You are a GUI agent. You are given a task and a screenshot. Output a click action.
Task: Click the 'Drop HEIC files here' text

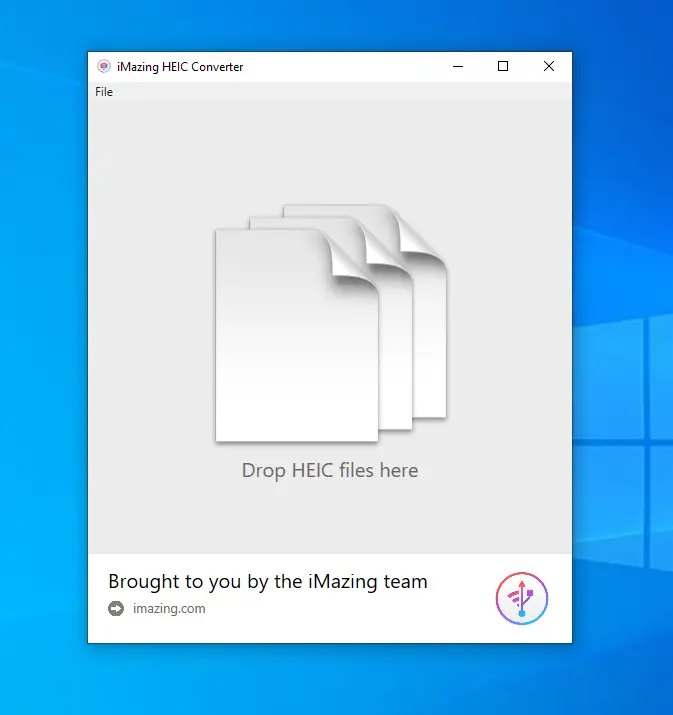[330, 471]
